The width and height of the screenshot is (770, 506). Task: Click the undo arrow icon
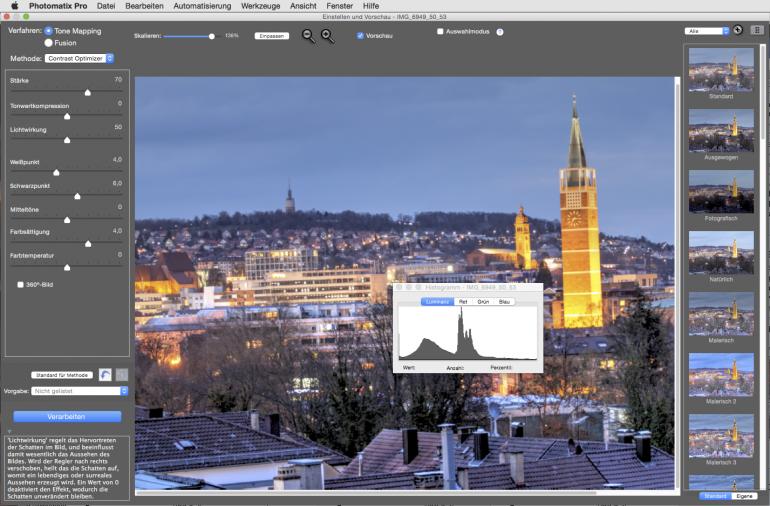(x=105, y=375)
